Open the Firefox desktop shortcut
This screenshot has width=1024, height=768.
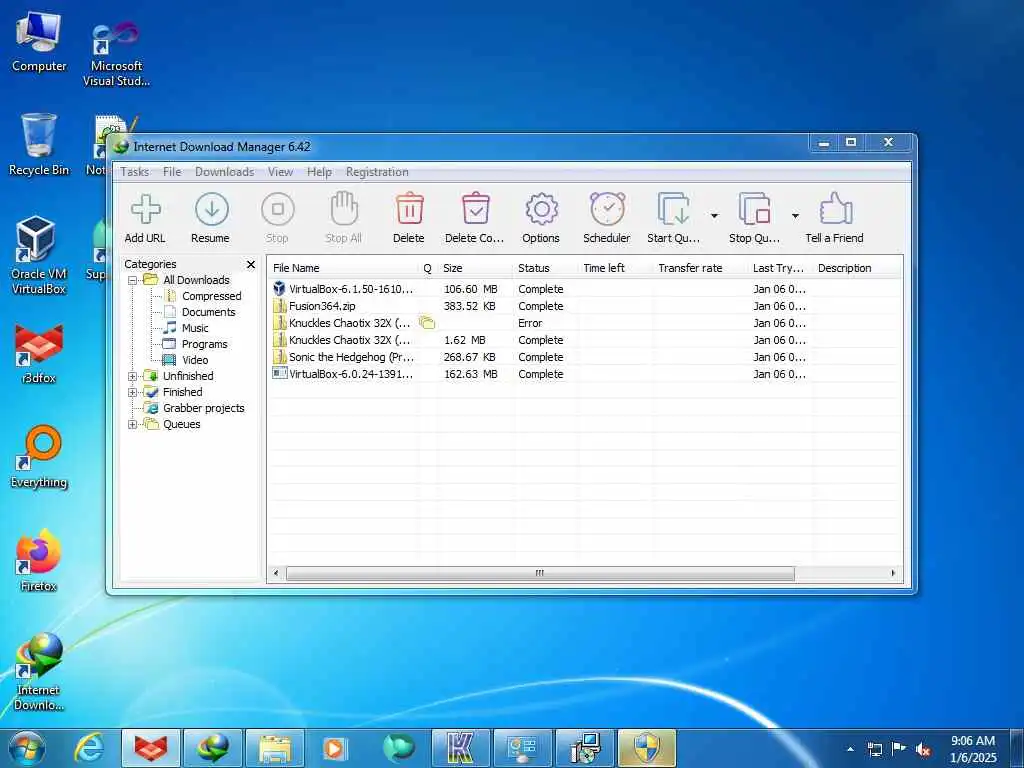click(39, 560)
